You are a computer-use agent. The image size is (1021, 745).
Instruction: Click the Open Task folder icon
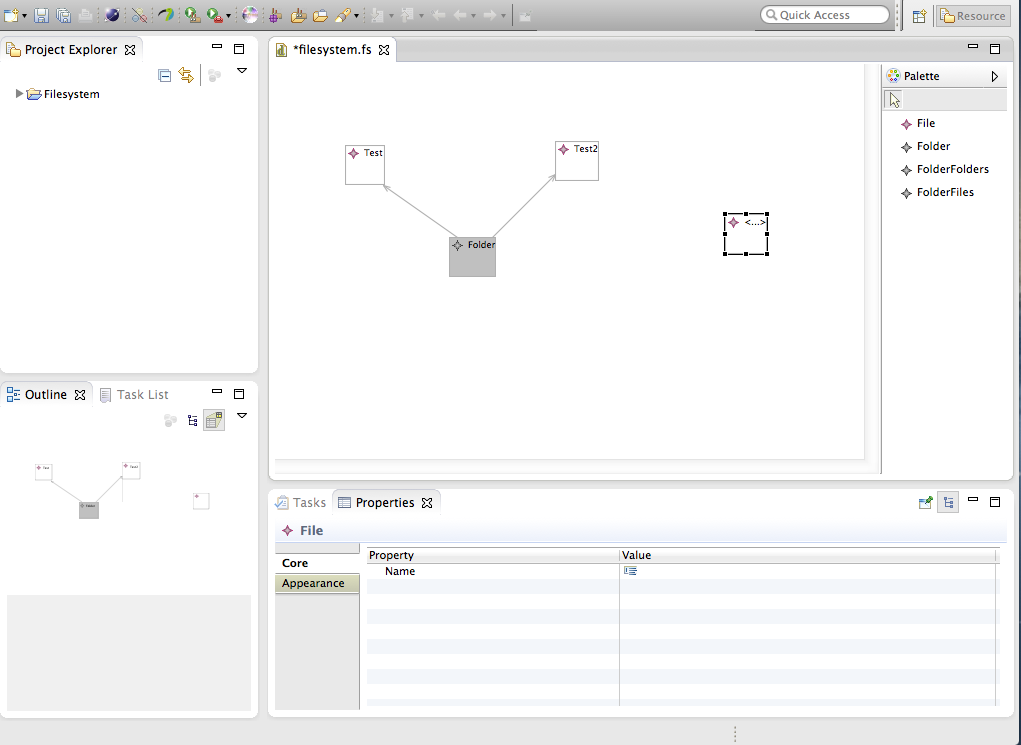pyautogui.click(x=320, y=15)
